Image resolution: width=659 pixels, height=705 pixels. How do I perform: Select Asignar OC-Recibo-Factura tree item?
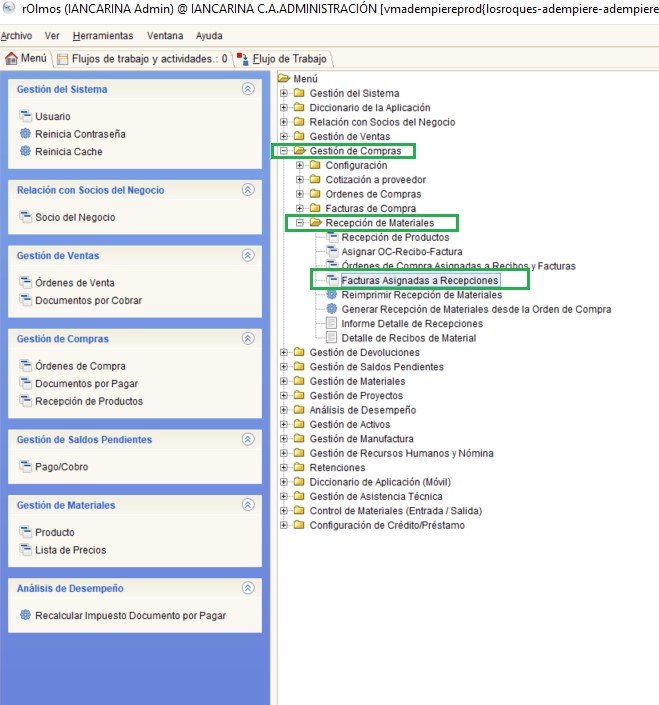[x=401, y=251]
